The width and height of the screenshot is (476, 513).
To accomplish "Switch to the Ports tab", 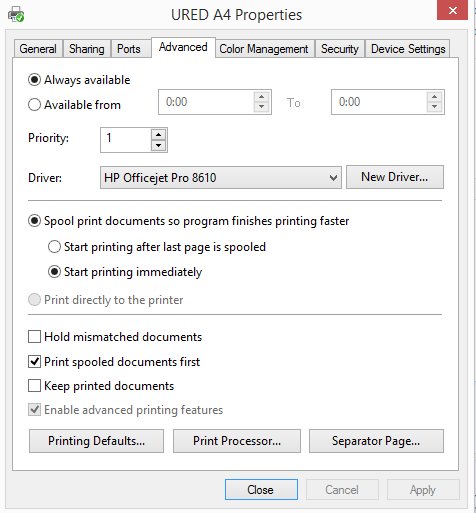I will tap(129, 49).
